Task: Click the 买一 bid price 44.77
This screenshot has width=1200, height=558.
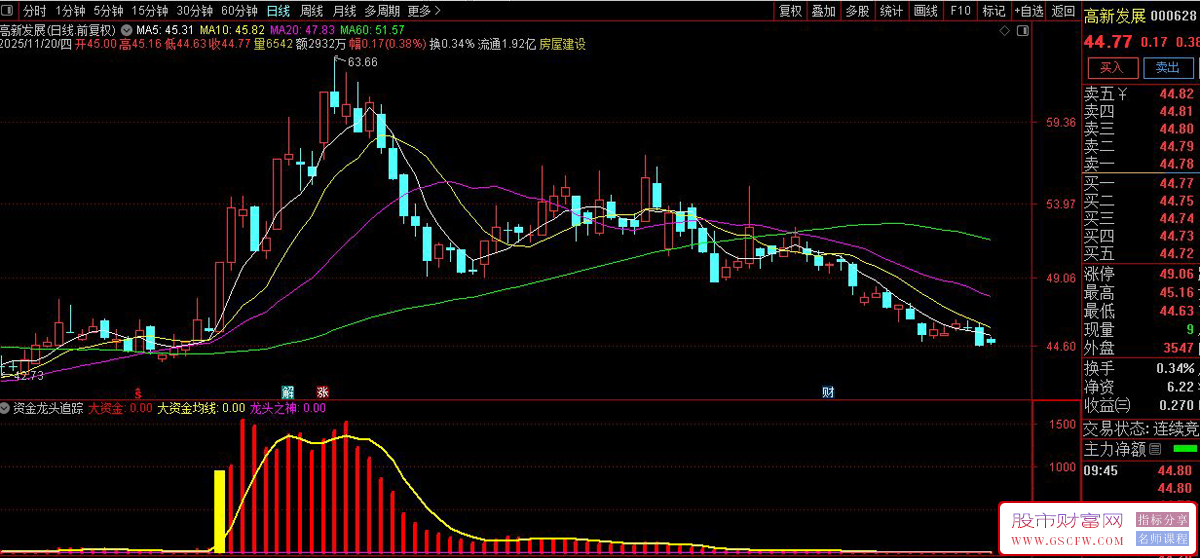Action: point(1176,183)
